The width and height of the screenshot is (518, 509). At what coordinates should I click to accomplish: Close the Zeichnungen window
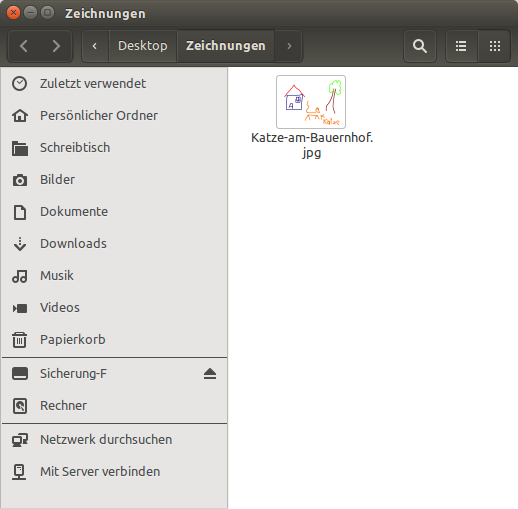[x=13, y=13]
